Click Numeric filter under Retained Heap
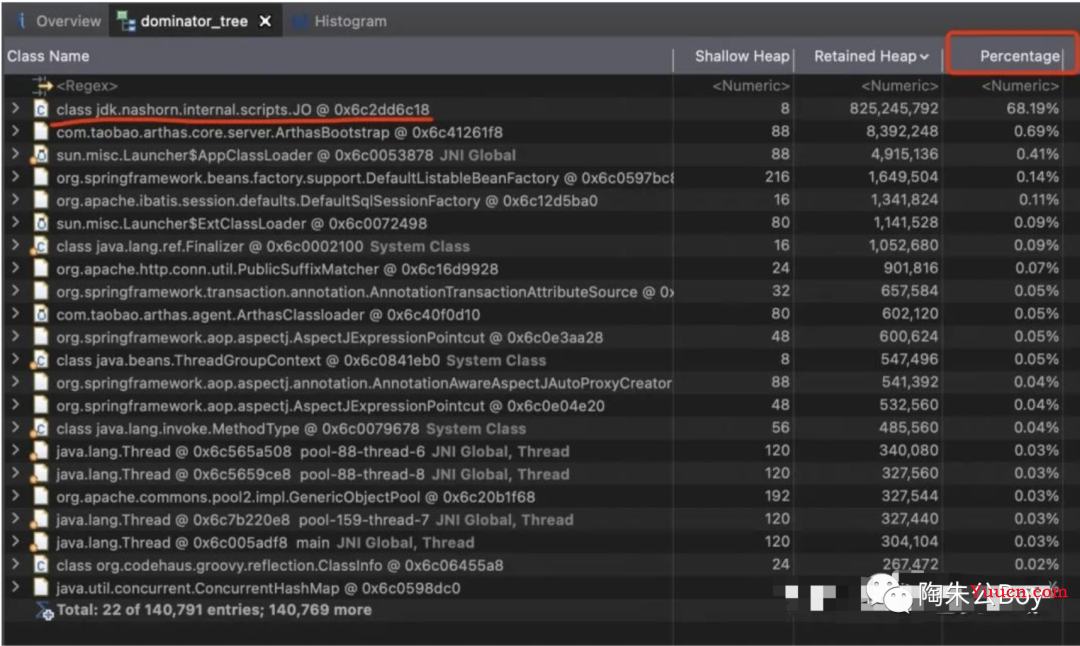1080x646 pixels. point(900,86)
